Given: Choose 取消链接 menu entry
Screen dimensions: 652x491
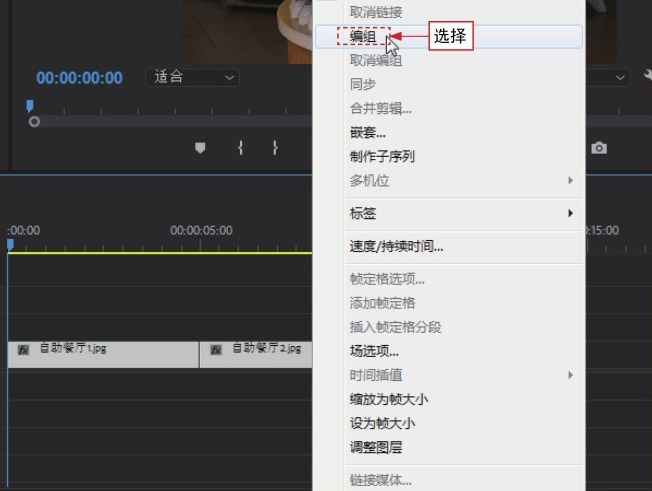Looking at the screenshot, I should 449,12.
